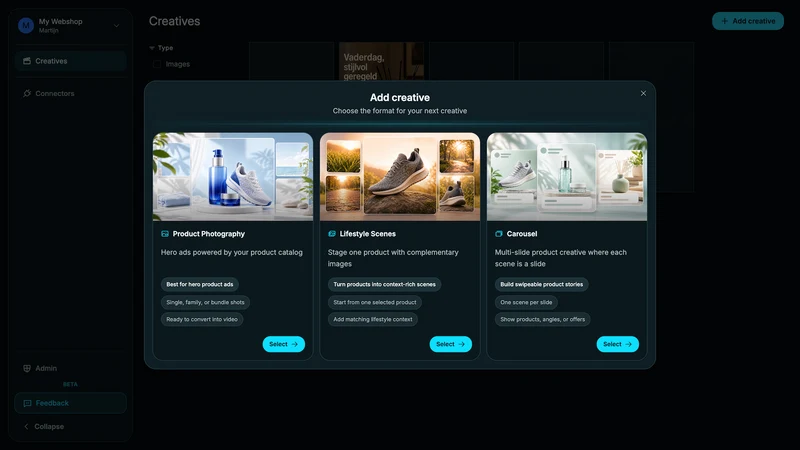Click the Lifestyle Scenes card title
This screenshot has height=450, width=800.
pos(367,234)
